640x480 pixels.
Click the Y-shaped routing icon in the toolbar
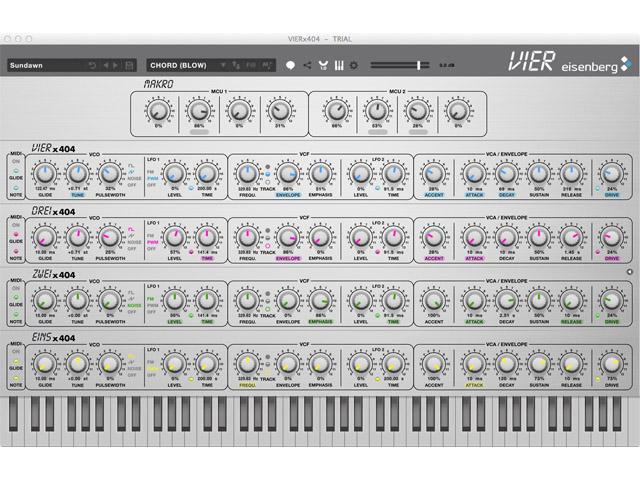tap(323, 65)
